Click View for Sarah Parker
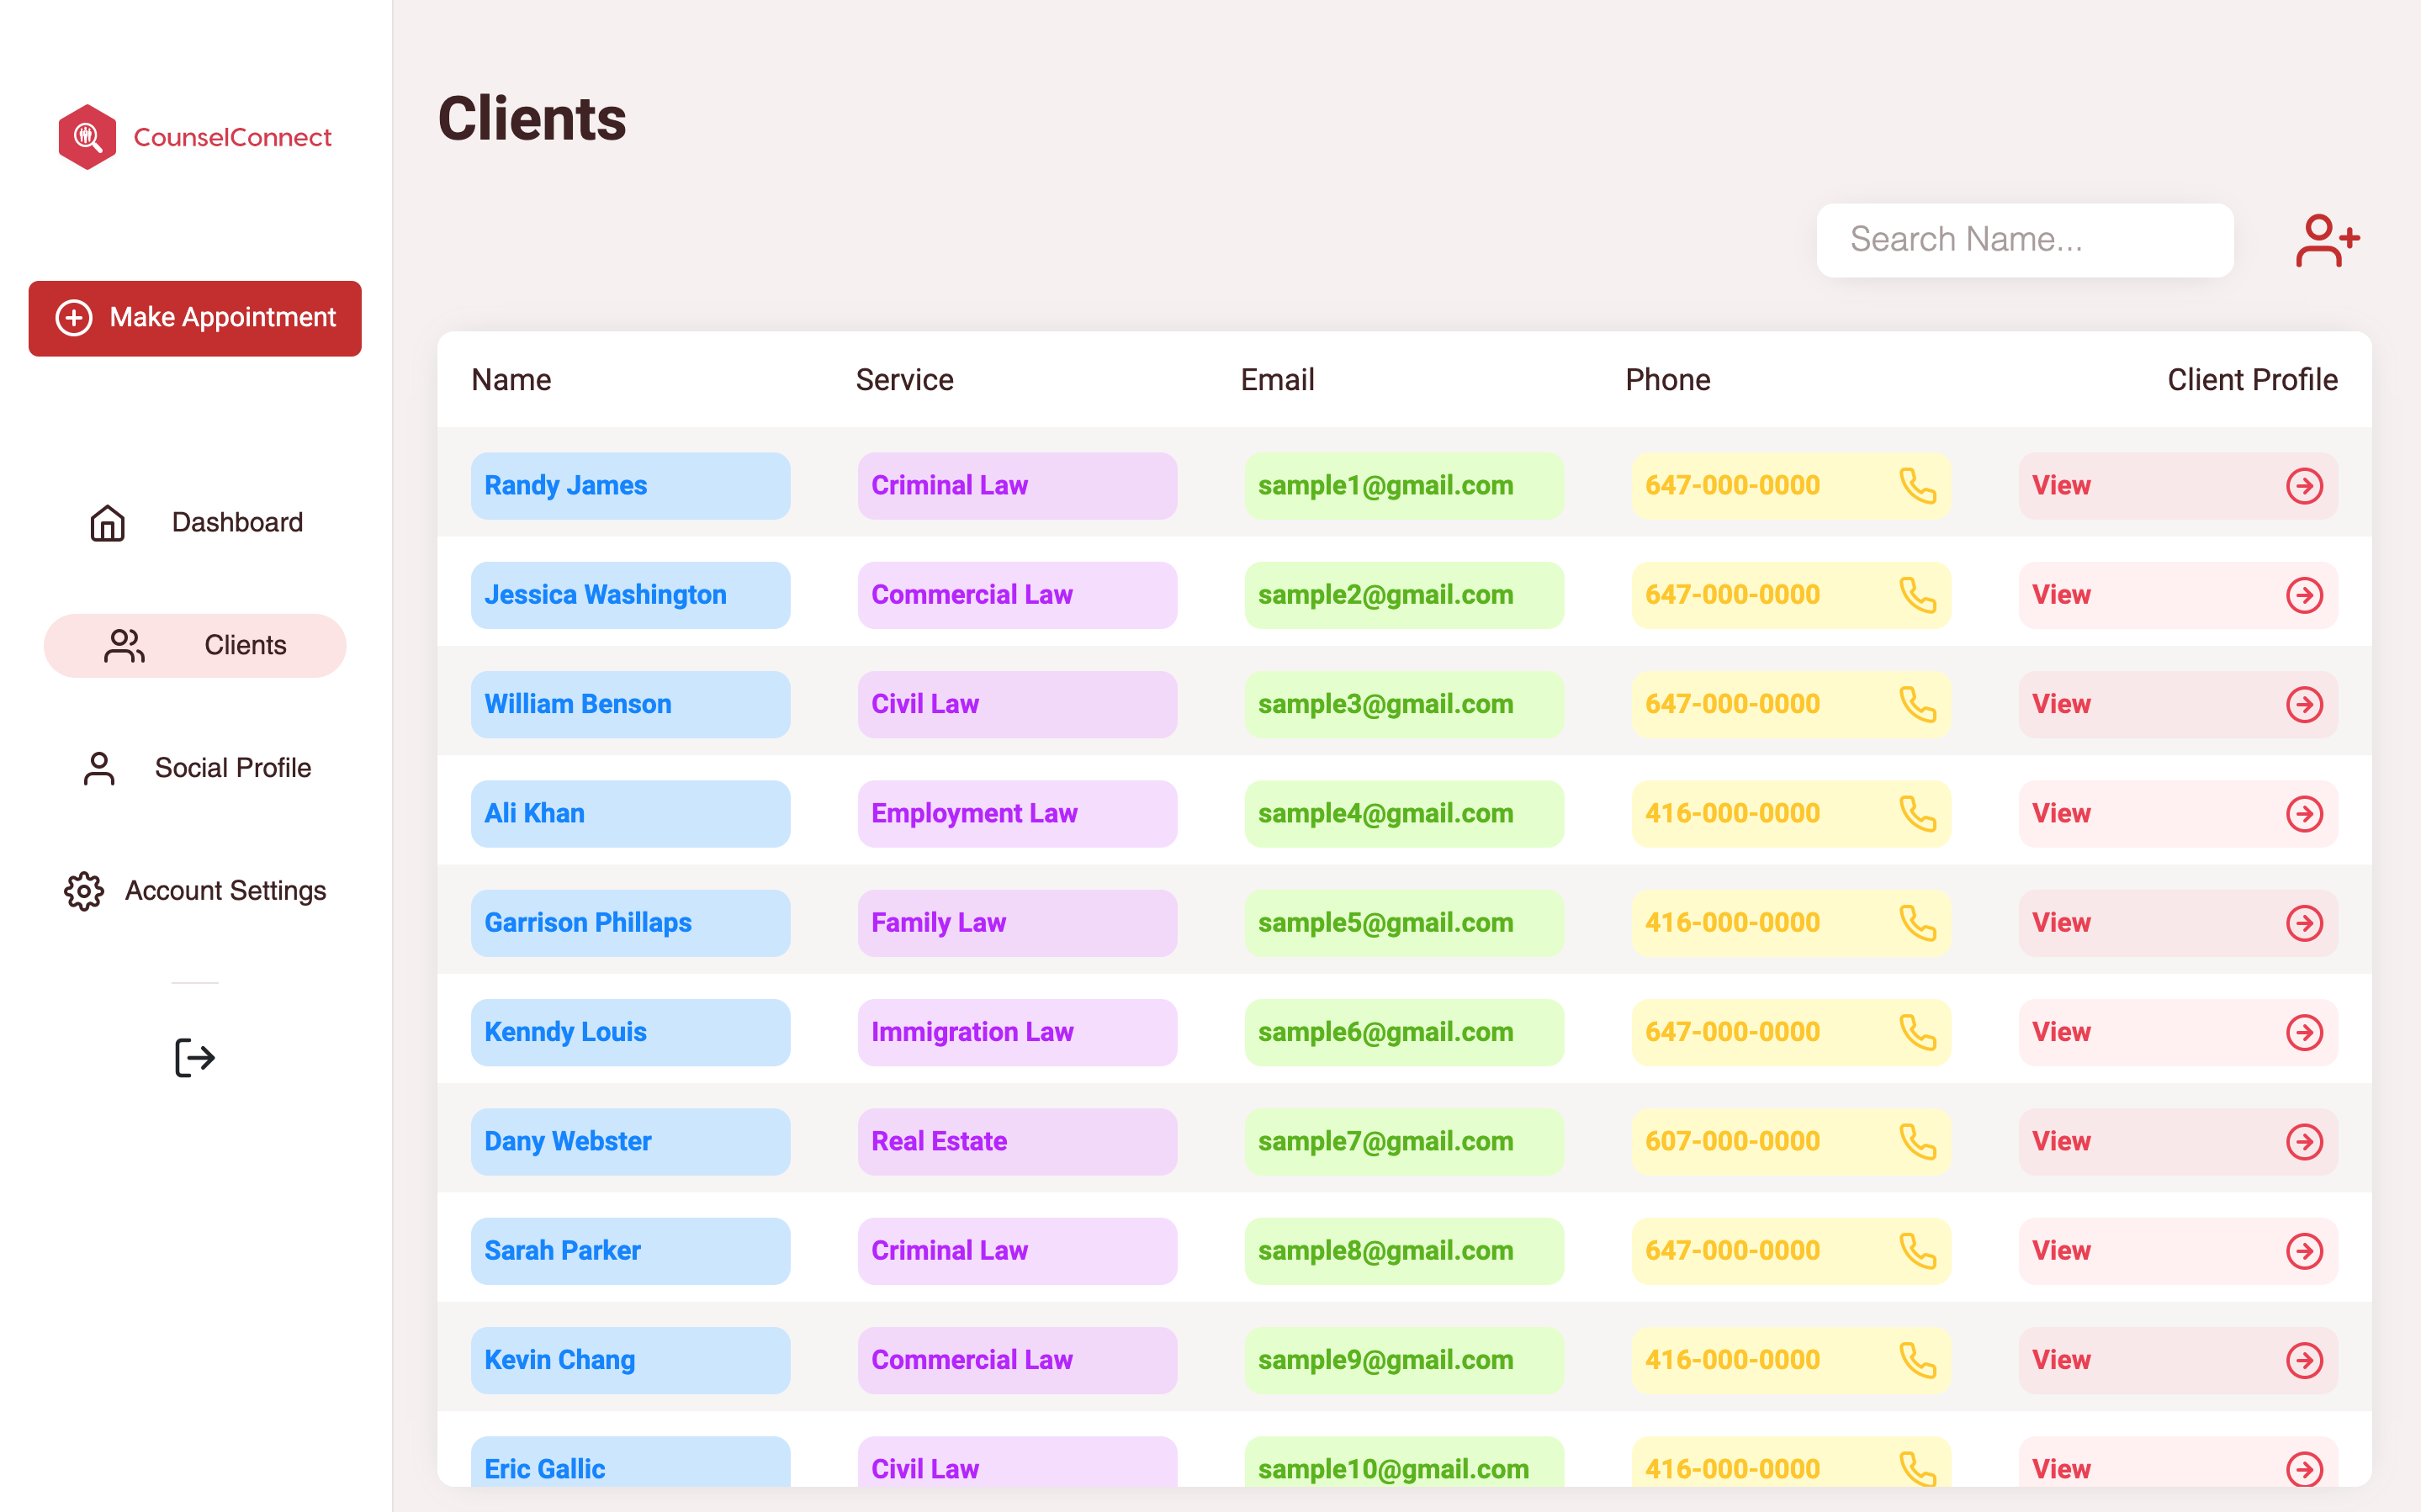The width and height of the screenshot is (2421, 1512). click(x=2177, y=1251)
